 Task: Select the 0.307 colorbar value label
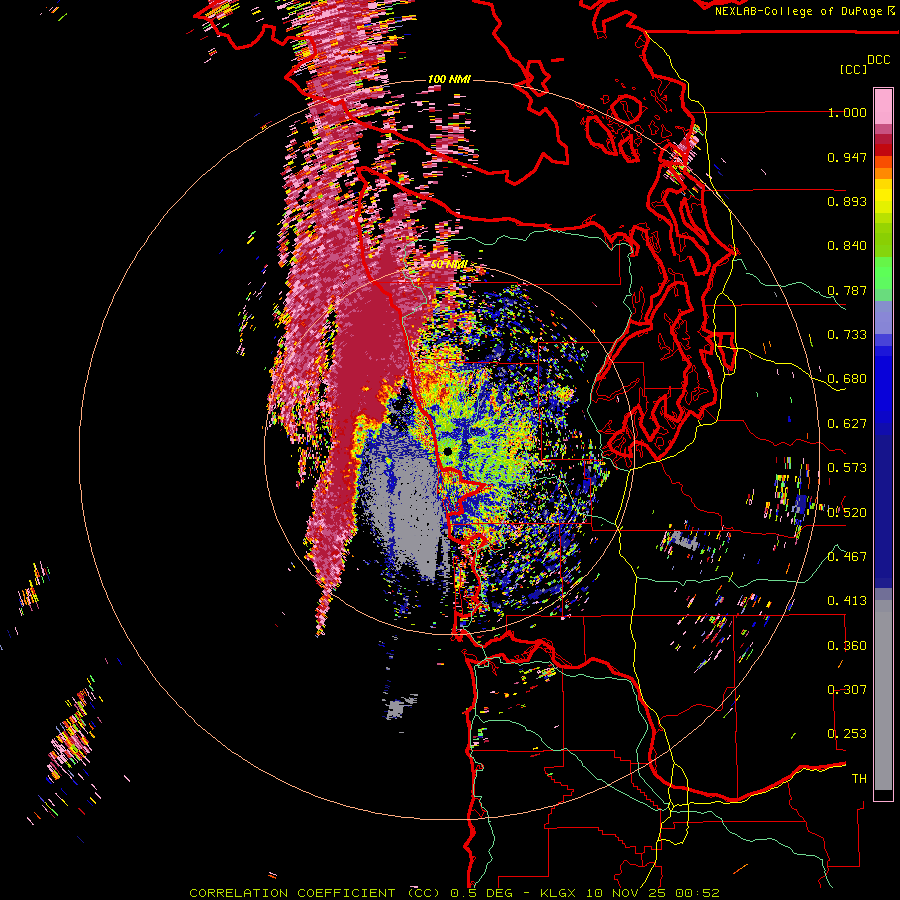point(847,689)
